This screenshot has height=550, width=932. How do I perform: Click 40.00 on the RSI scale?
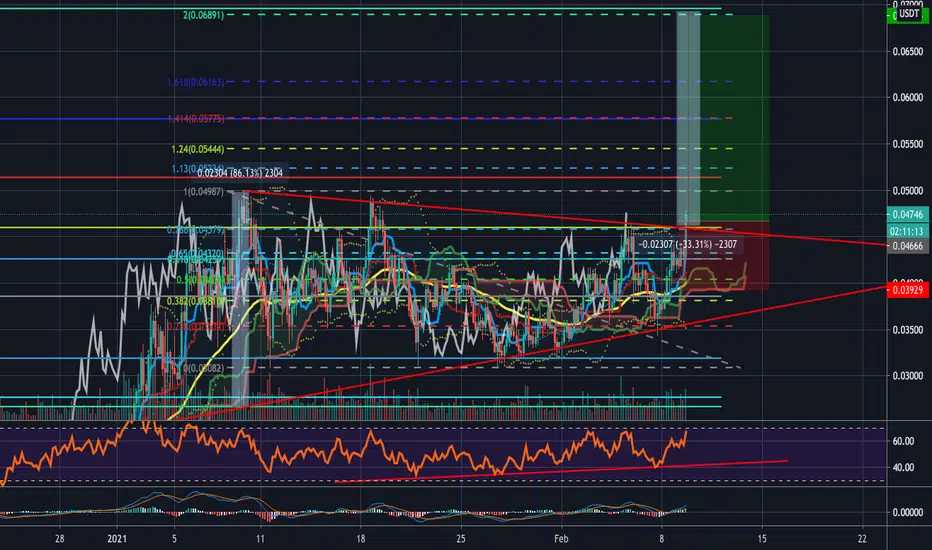coord(903,467)
